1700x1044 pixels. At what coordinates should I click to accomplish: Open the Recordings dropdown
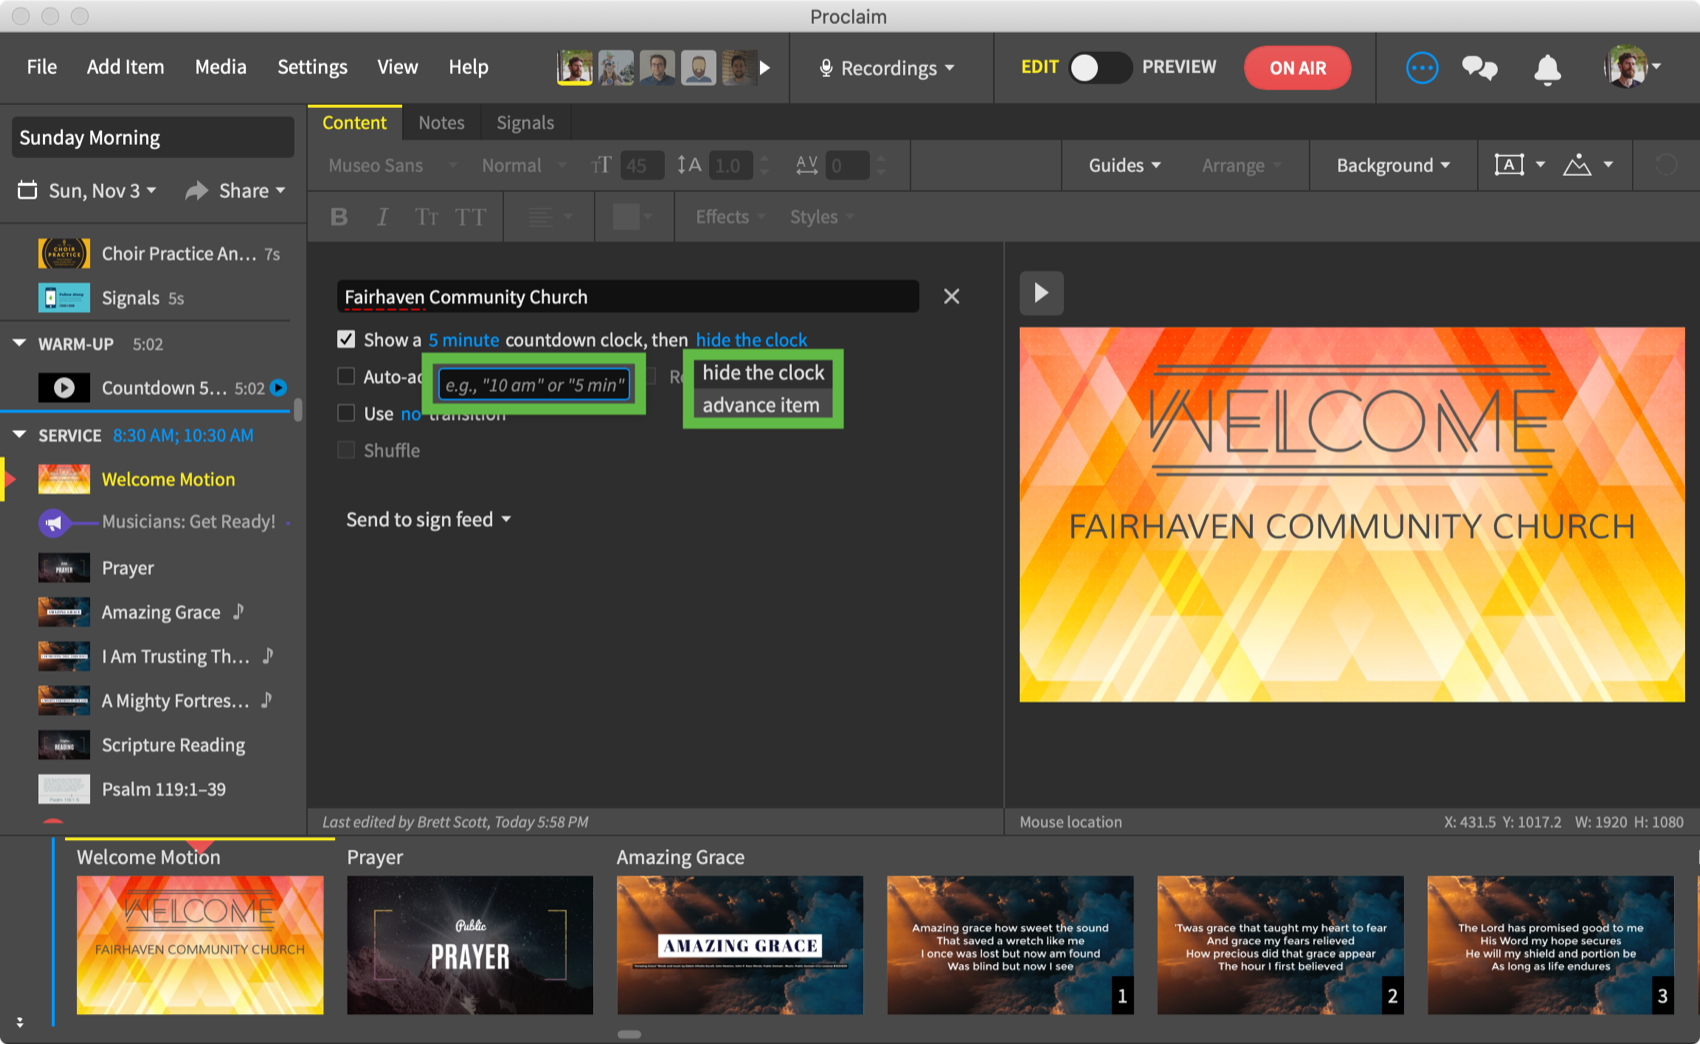point(888,68)
